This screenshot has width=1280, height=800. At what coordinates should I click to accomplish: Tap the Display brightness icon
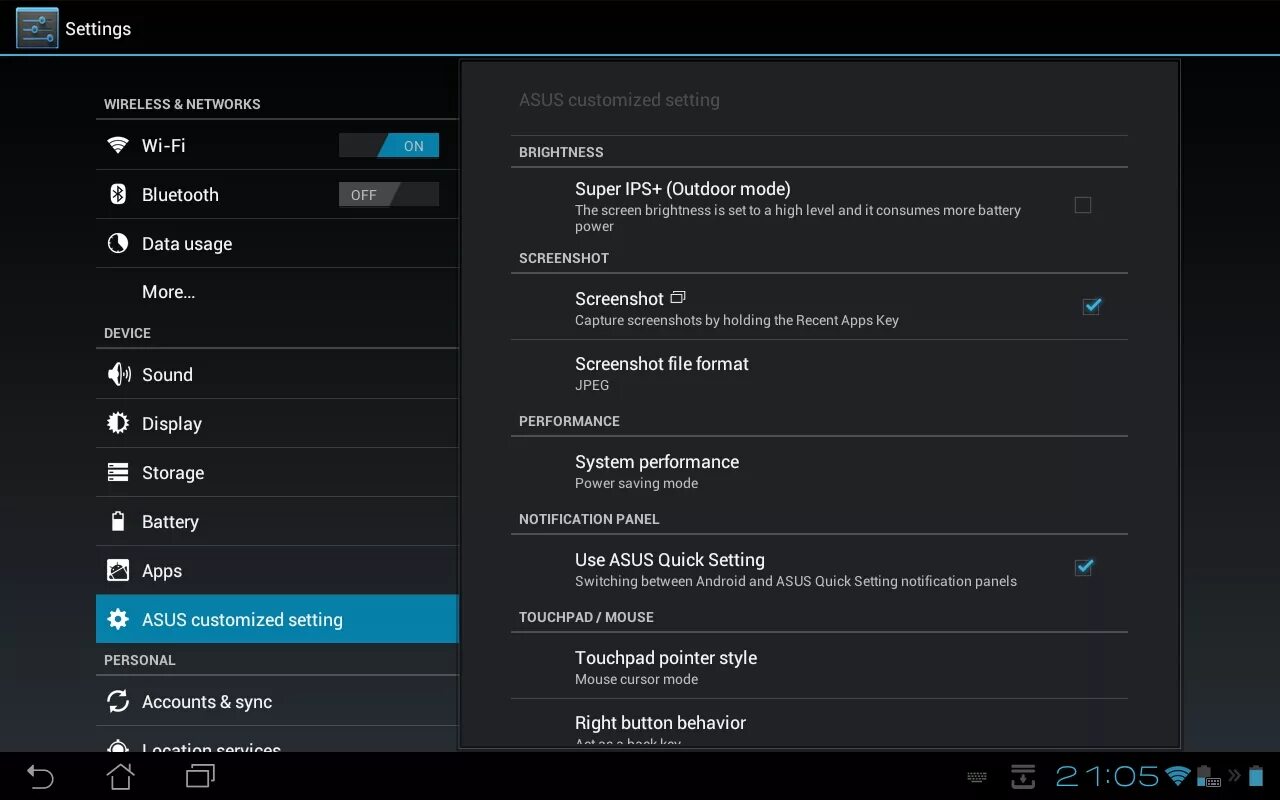(x=118, y=423)
